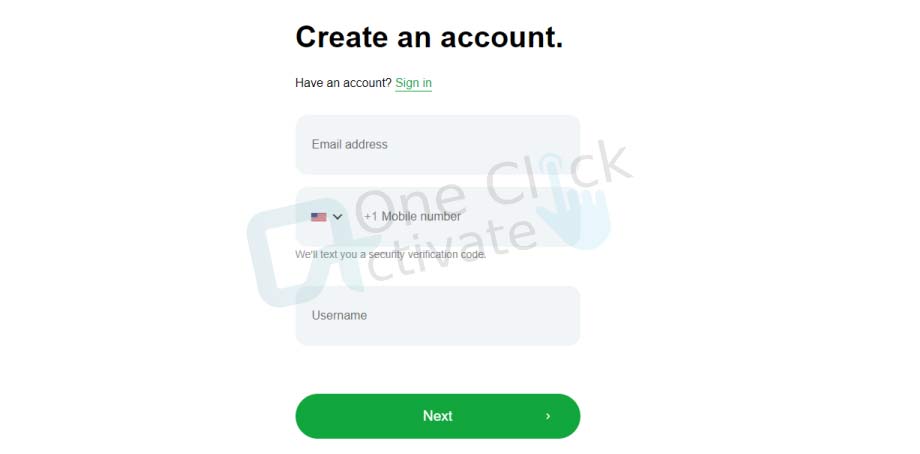Expand the country code chevron dropdown
Screen dimensions: 920x454
[337, 217]
